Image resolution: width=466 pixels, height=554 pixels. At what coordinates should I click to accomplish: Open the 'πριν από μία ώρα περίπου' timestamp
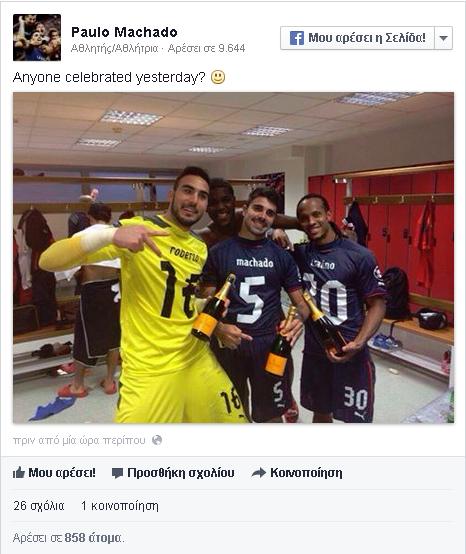point(79,441)
